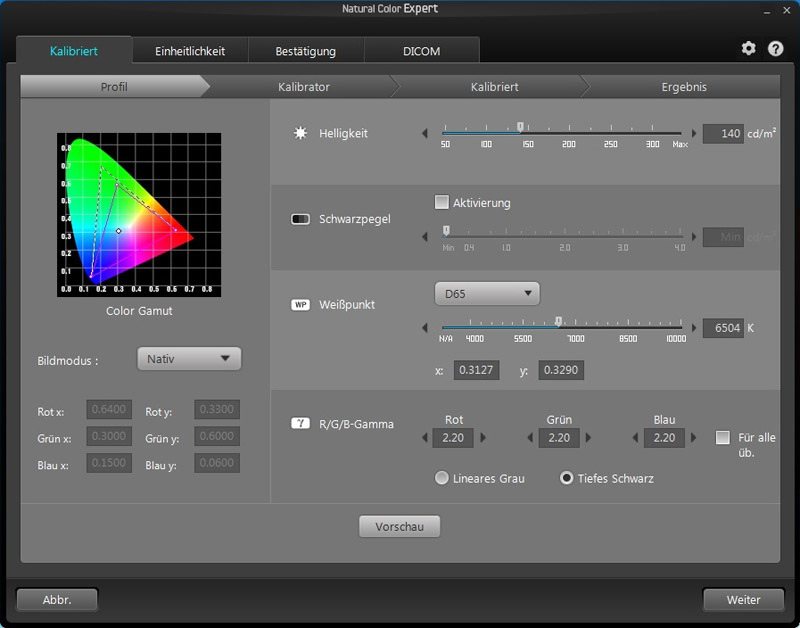Increase Grün gamma value
The height and width of the screenshot is (628, 800).
pyautogui.click(x=588, y=438)
